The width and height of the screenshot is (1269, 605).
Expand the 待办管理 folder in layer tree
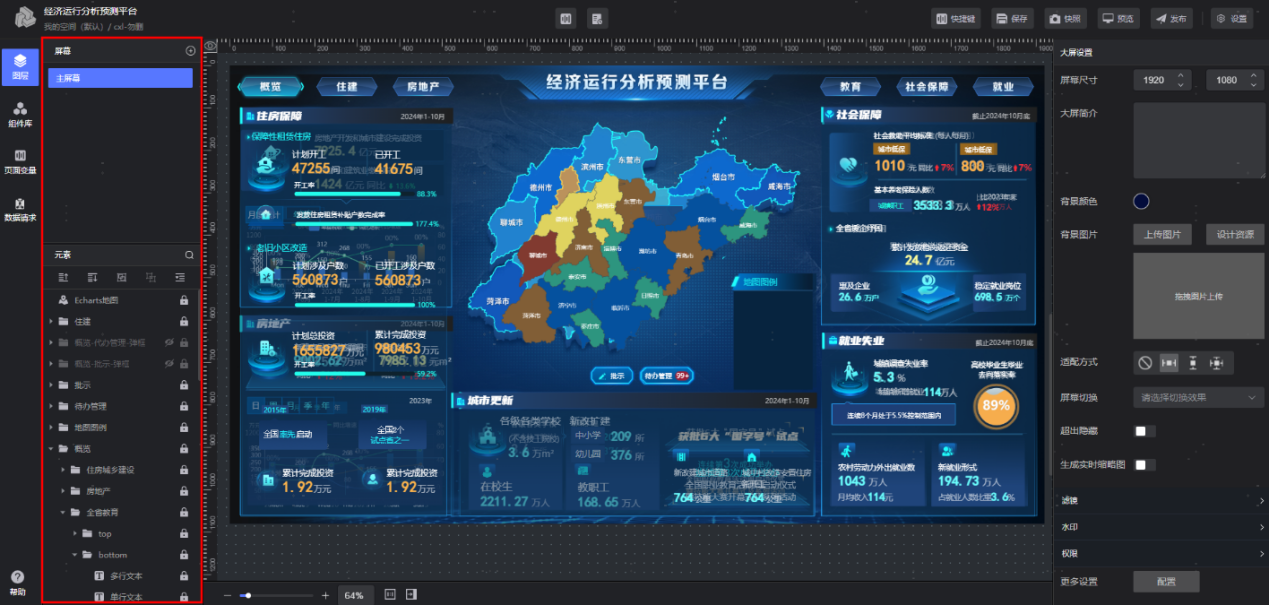pos(52,407)
